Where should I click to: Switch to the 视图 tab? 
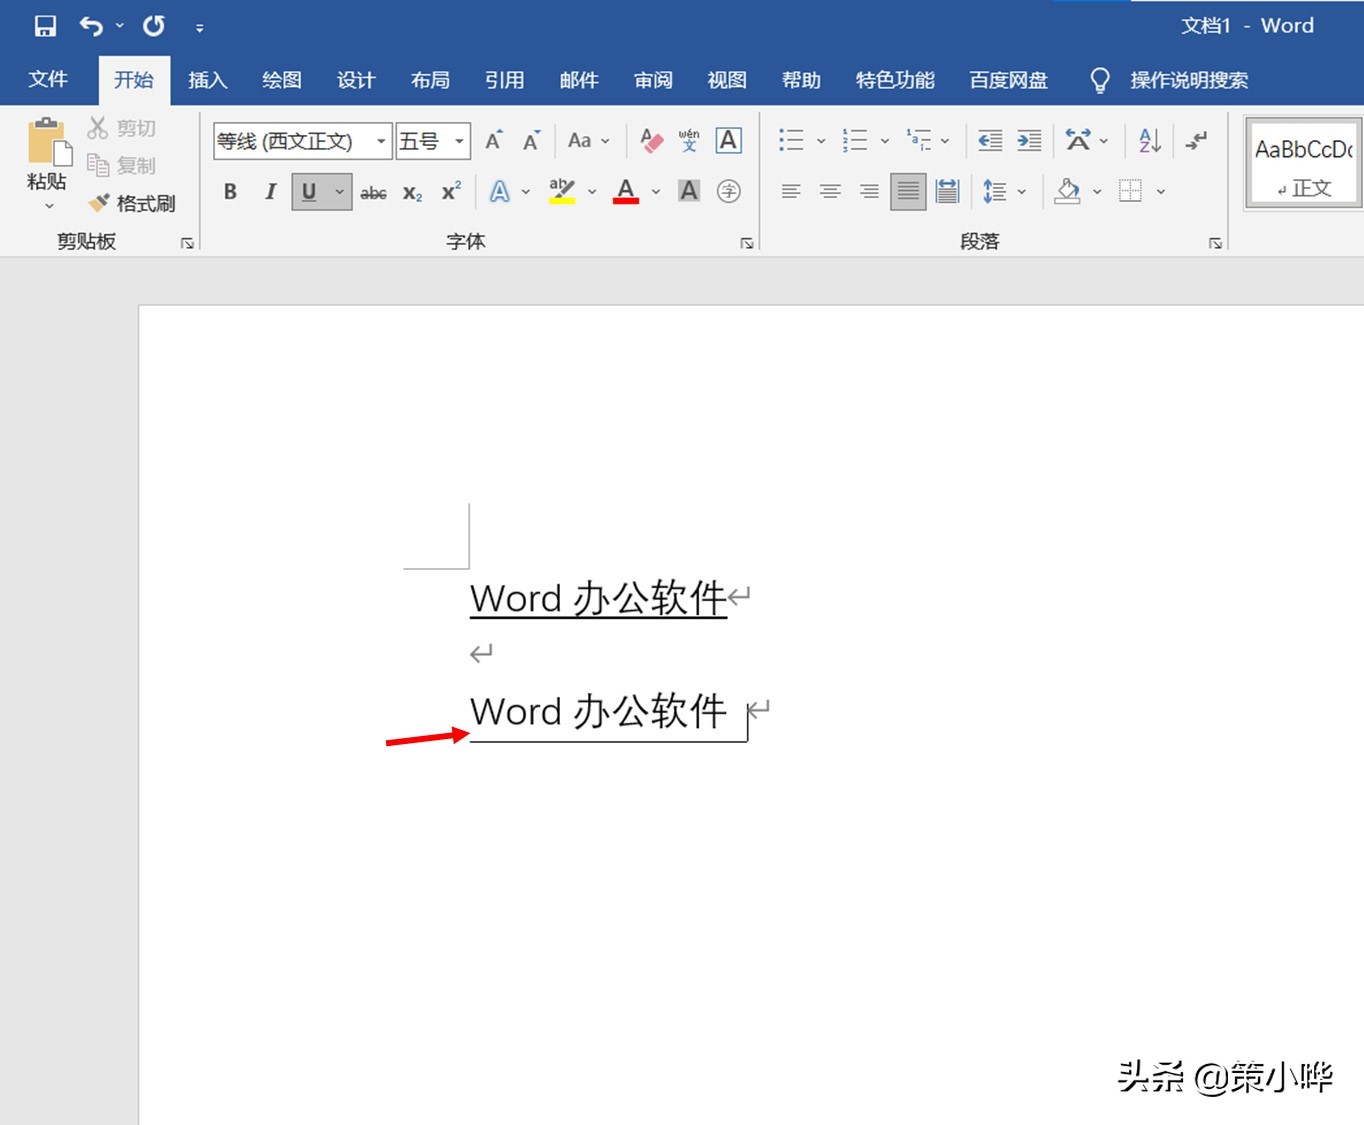tap(727, 80)
